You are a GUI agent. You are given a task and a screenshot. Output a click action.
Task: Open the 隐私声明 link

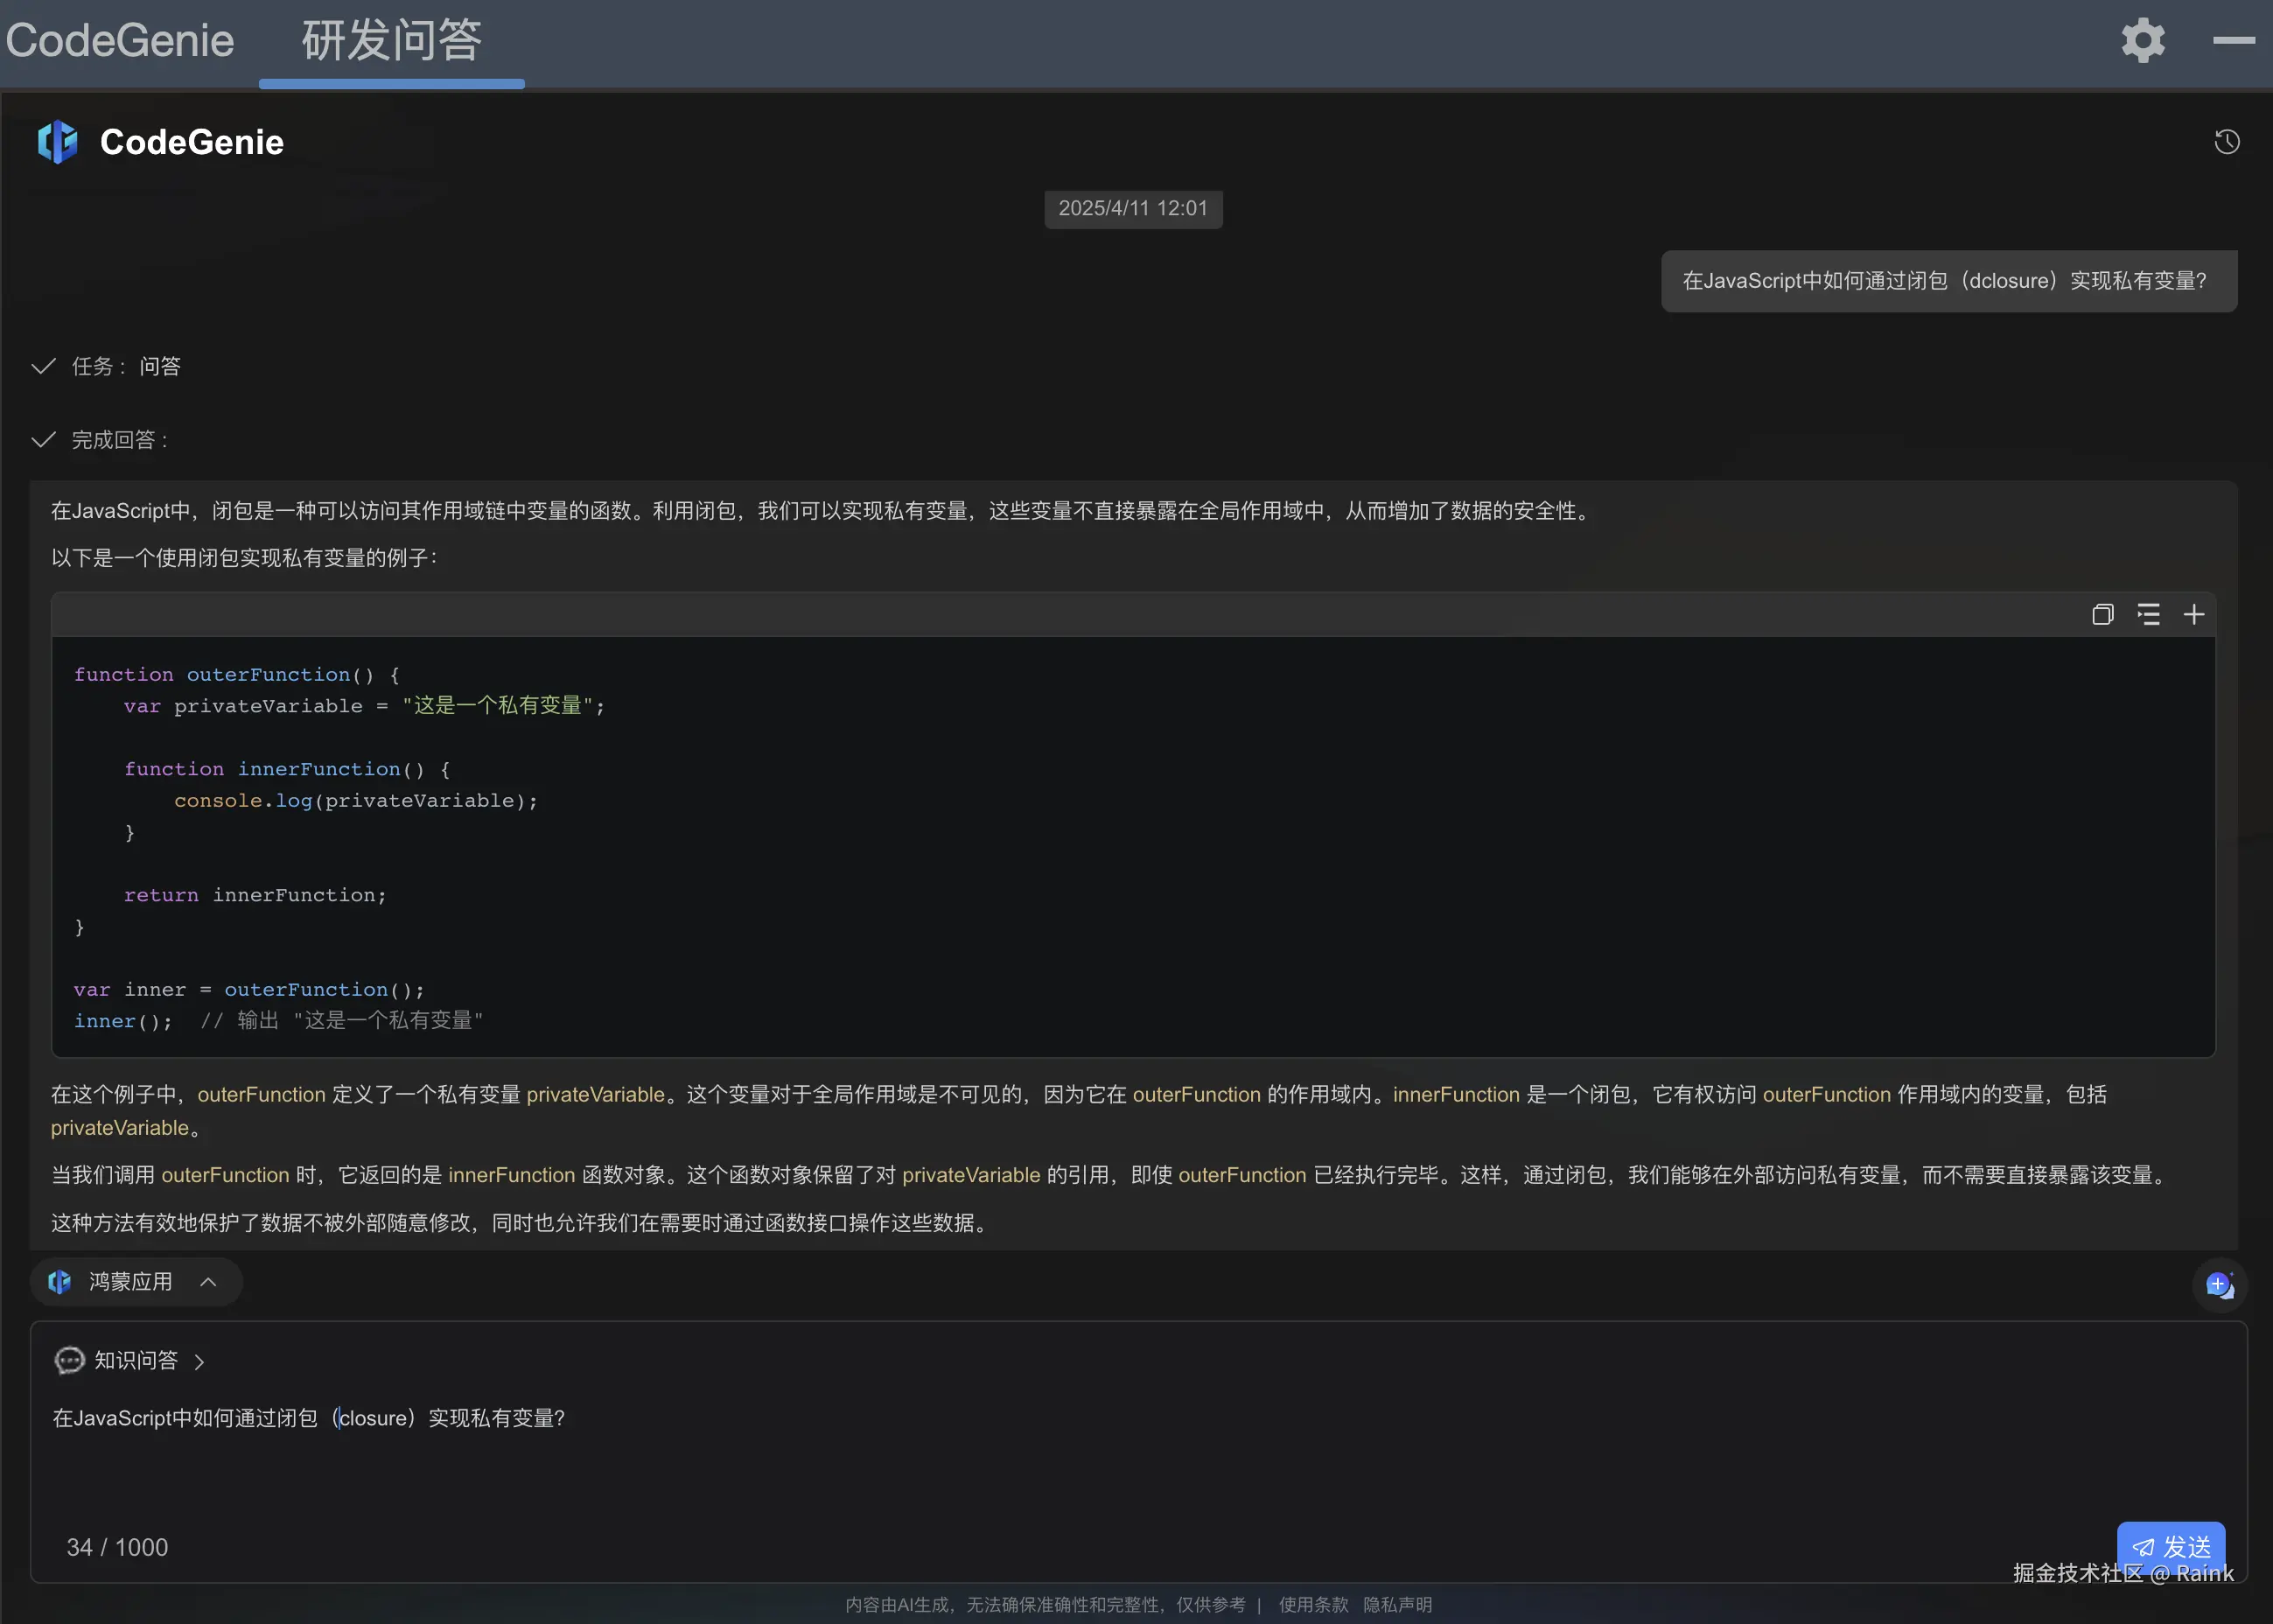(x=1397, y=1604)
